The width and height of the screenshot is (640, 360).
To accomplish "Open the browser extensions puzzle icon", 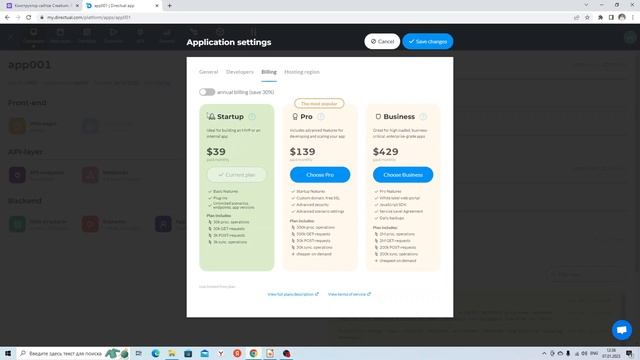I will [x=600, y=17].
